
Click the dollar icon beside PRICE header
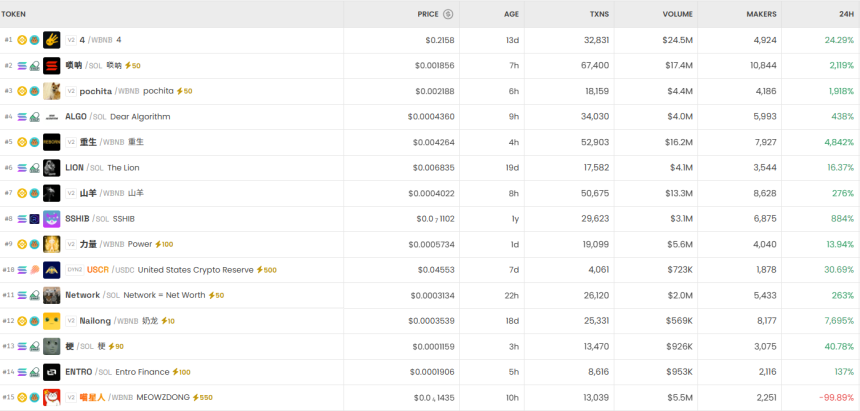(448, 14)
